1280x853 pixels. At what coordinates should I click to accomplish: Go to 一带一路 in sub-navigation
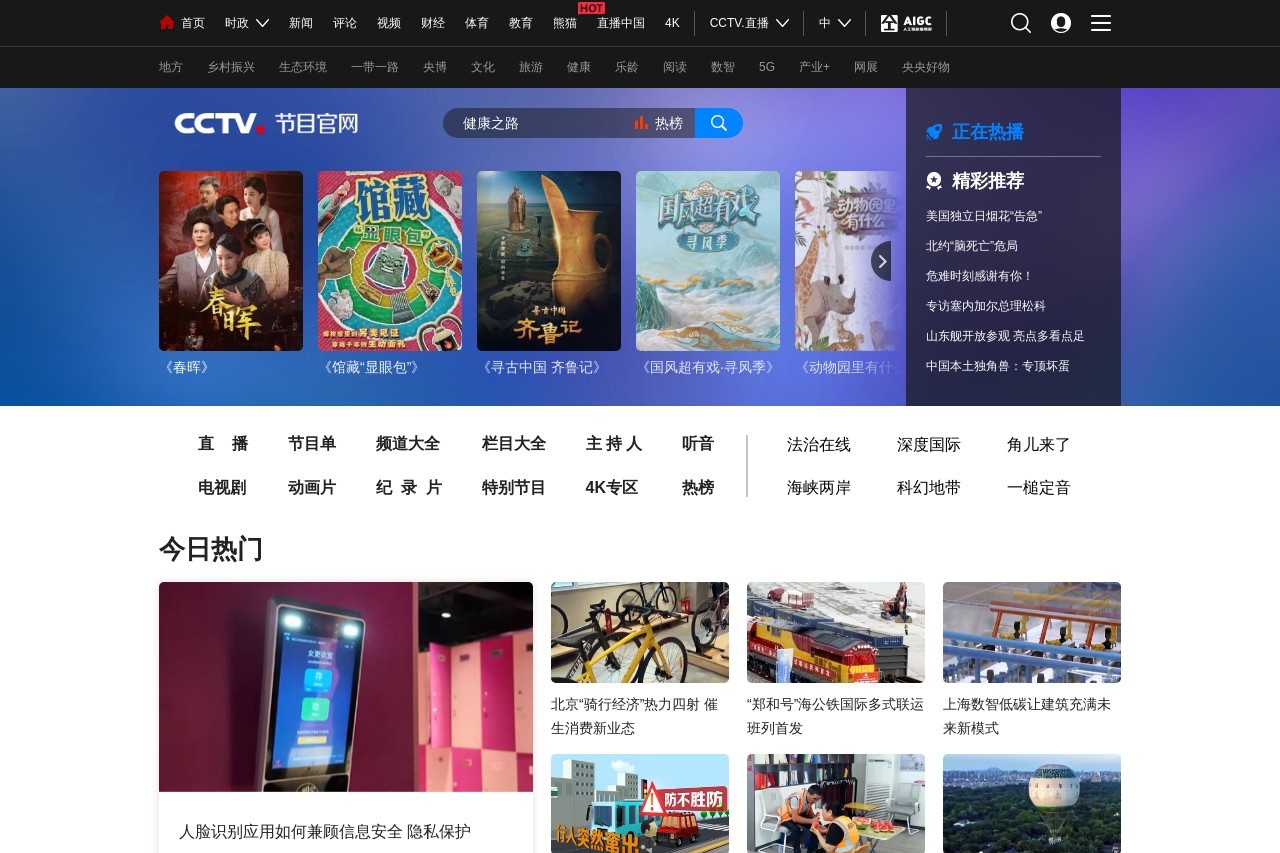click(x=375, y=67)
